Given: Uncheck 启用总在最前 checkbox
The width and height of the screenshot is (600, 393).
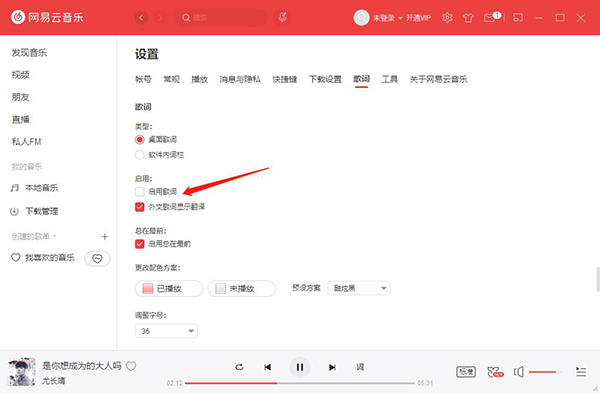Looking at the screenshot, I should (140, 244).
